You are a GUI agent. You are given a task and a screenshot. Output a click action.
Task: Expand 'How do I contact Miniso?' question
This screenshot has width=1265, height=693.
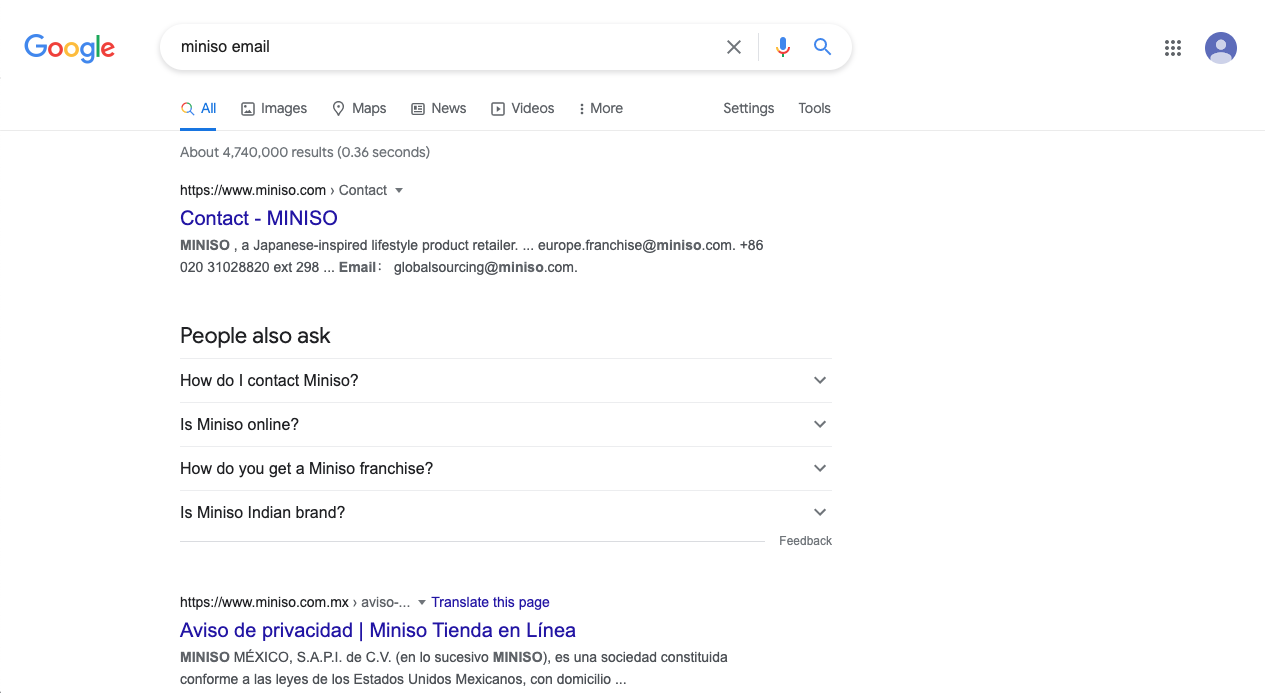[x=505, y=380]
